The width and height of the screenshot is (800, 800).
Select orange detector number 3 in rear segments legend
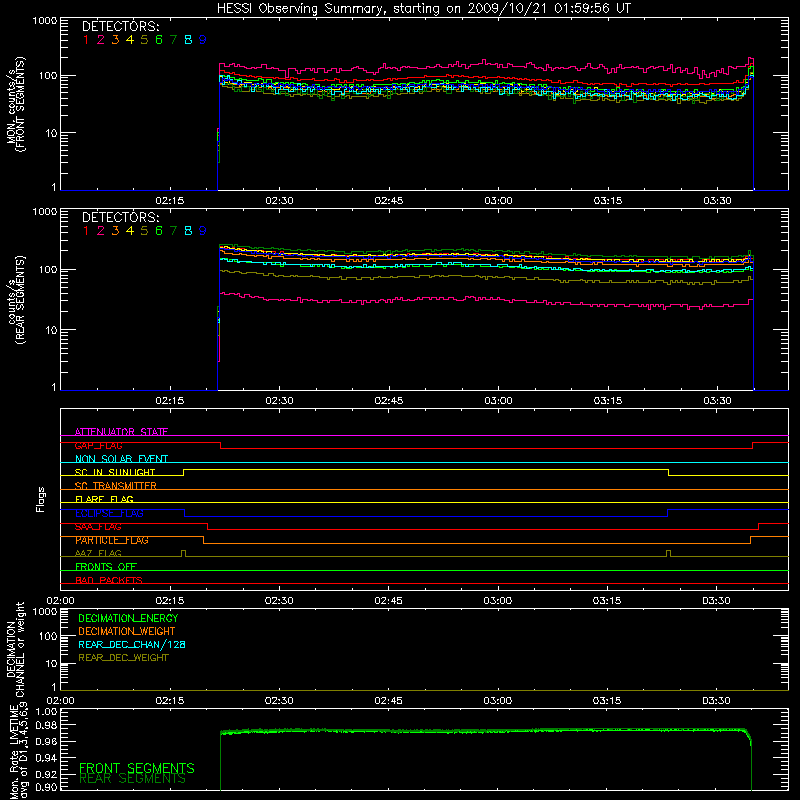(115, 231)
